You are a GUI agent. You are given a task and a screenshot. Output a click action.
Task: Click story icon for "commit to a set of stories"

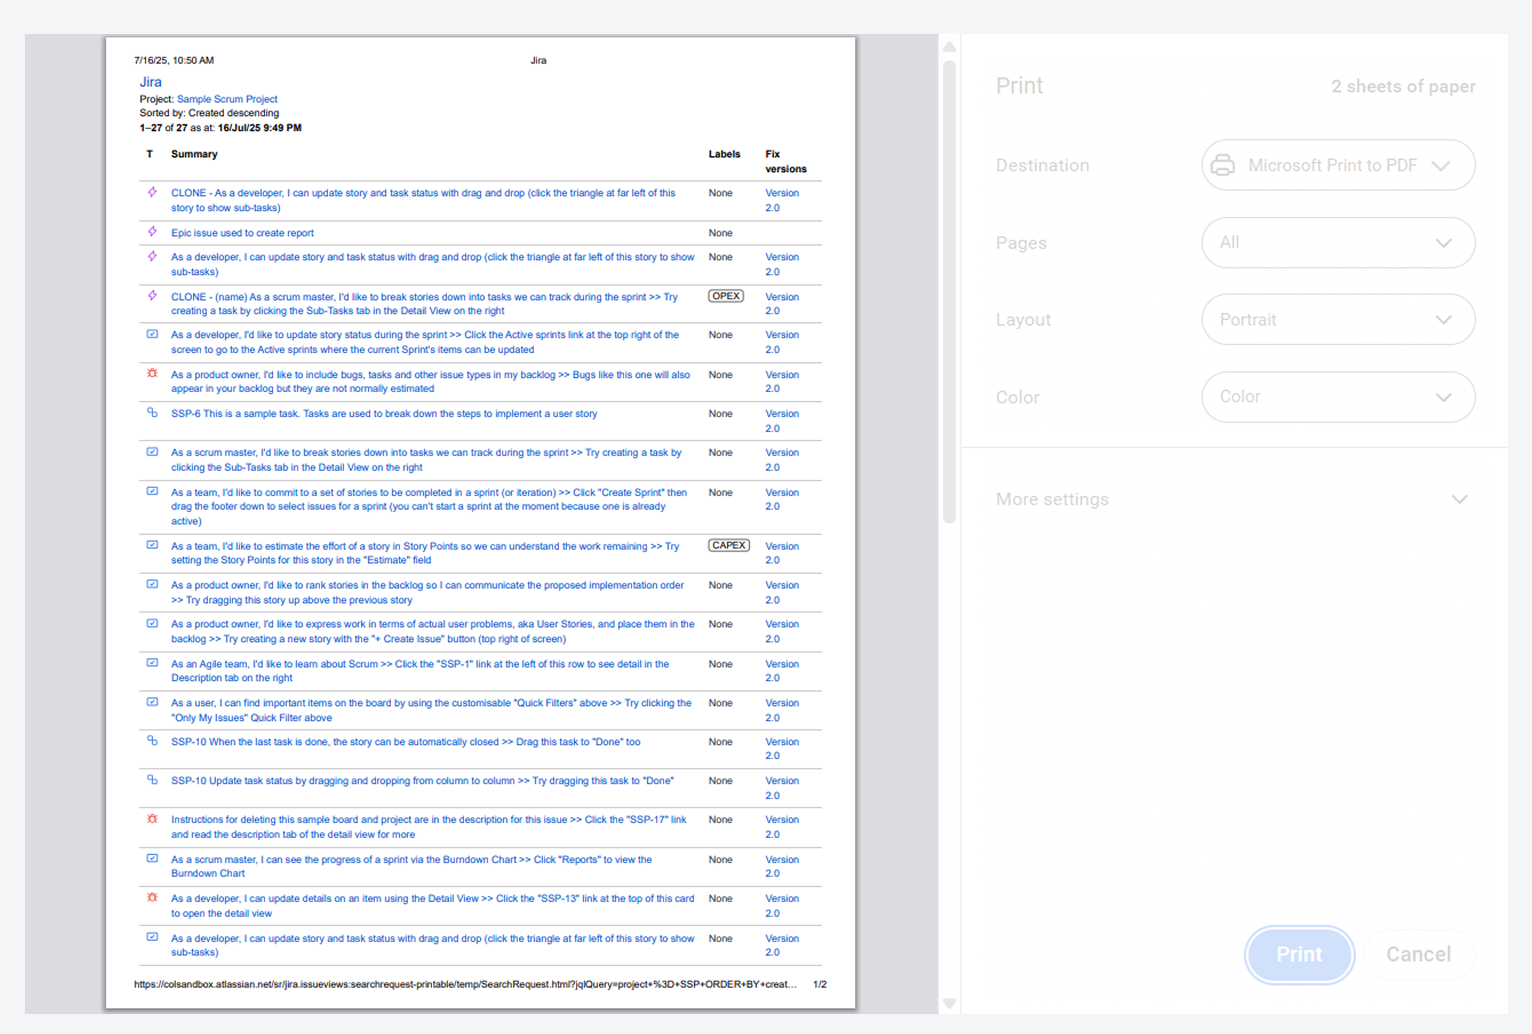[x=152, y=491]
